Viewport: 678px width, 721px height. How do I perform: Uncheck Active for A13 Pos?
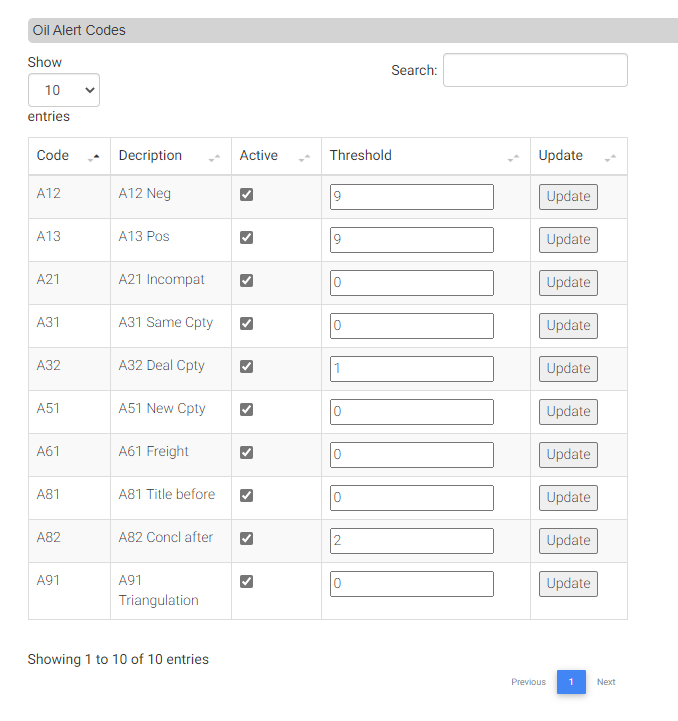tap(247, 237)
